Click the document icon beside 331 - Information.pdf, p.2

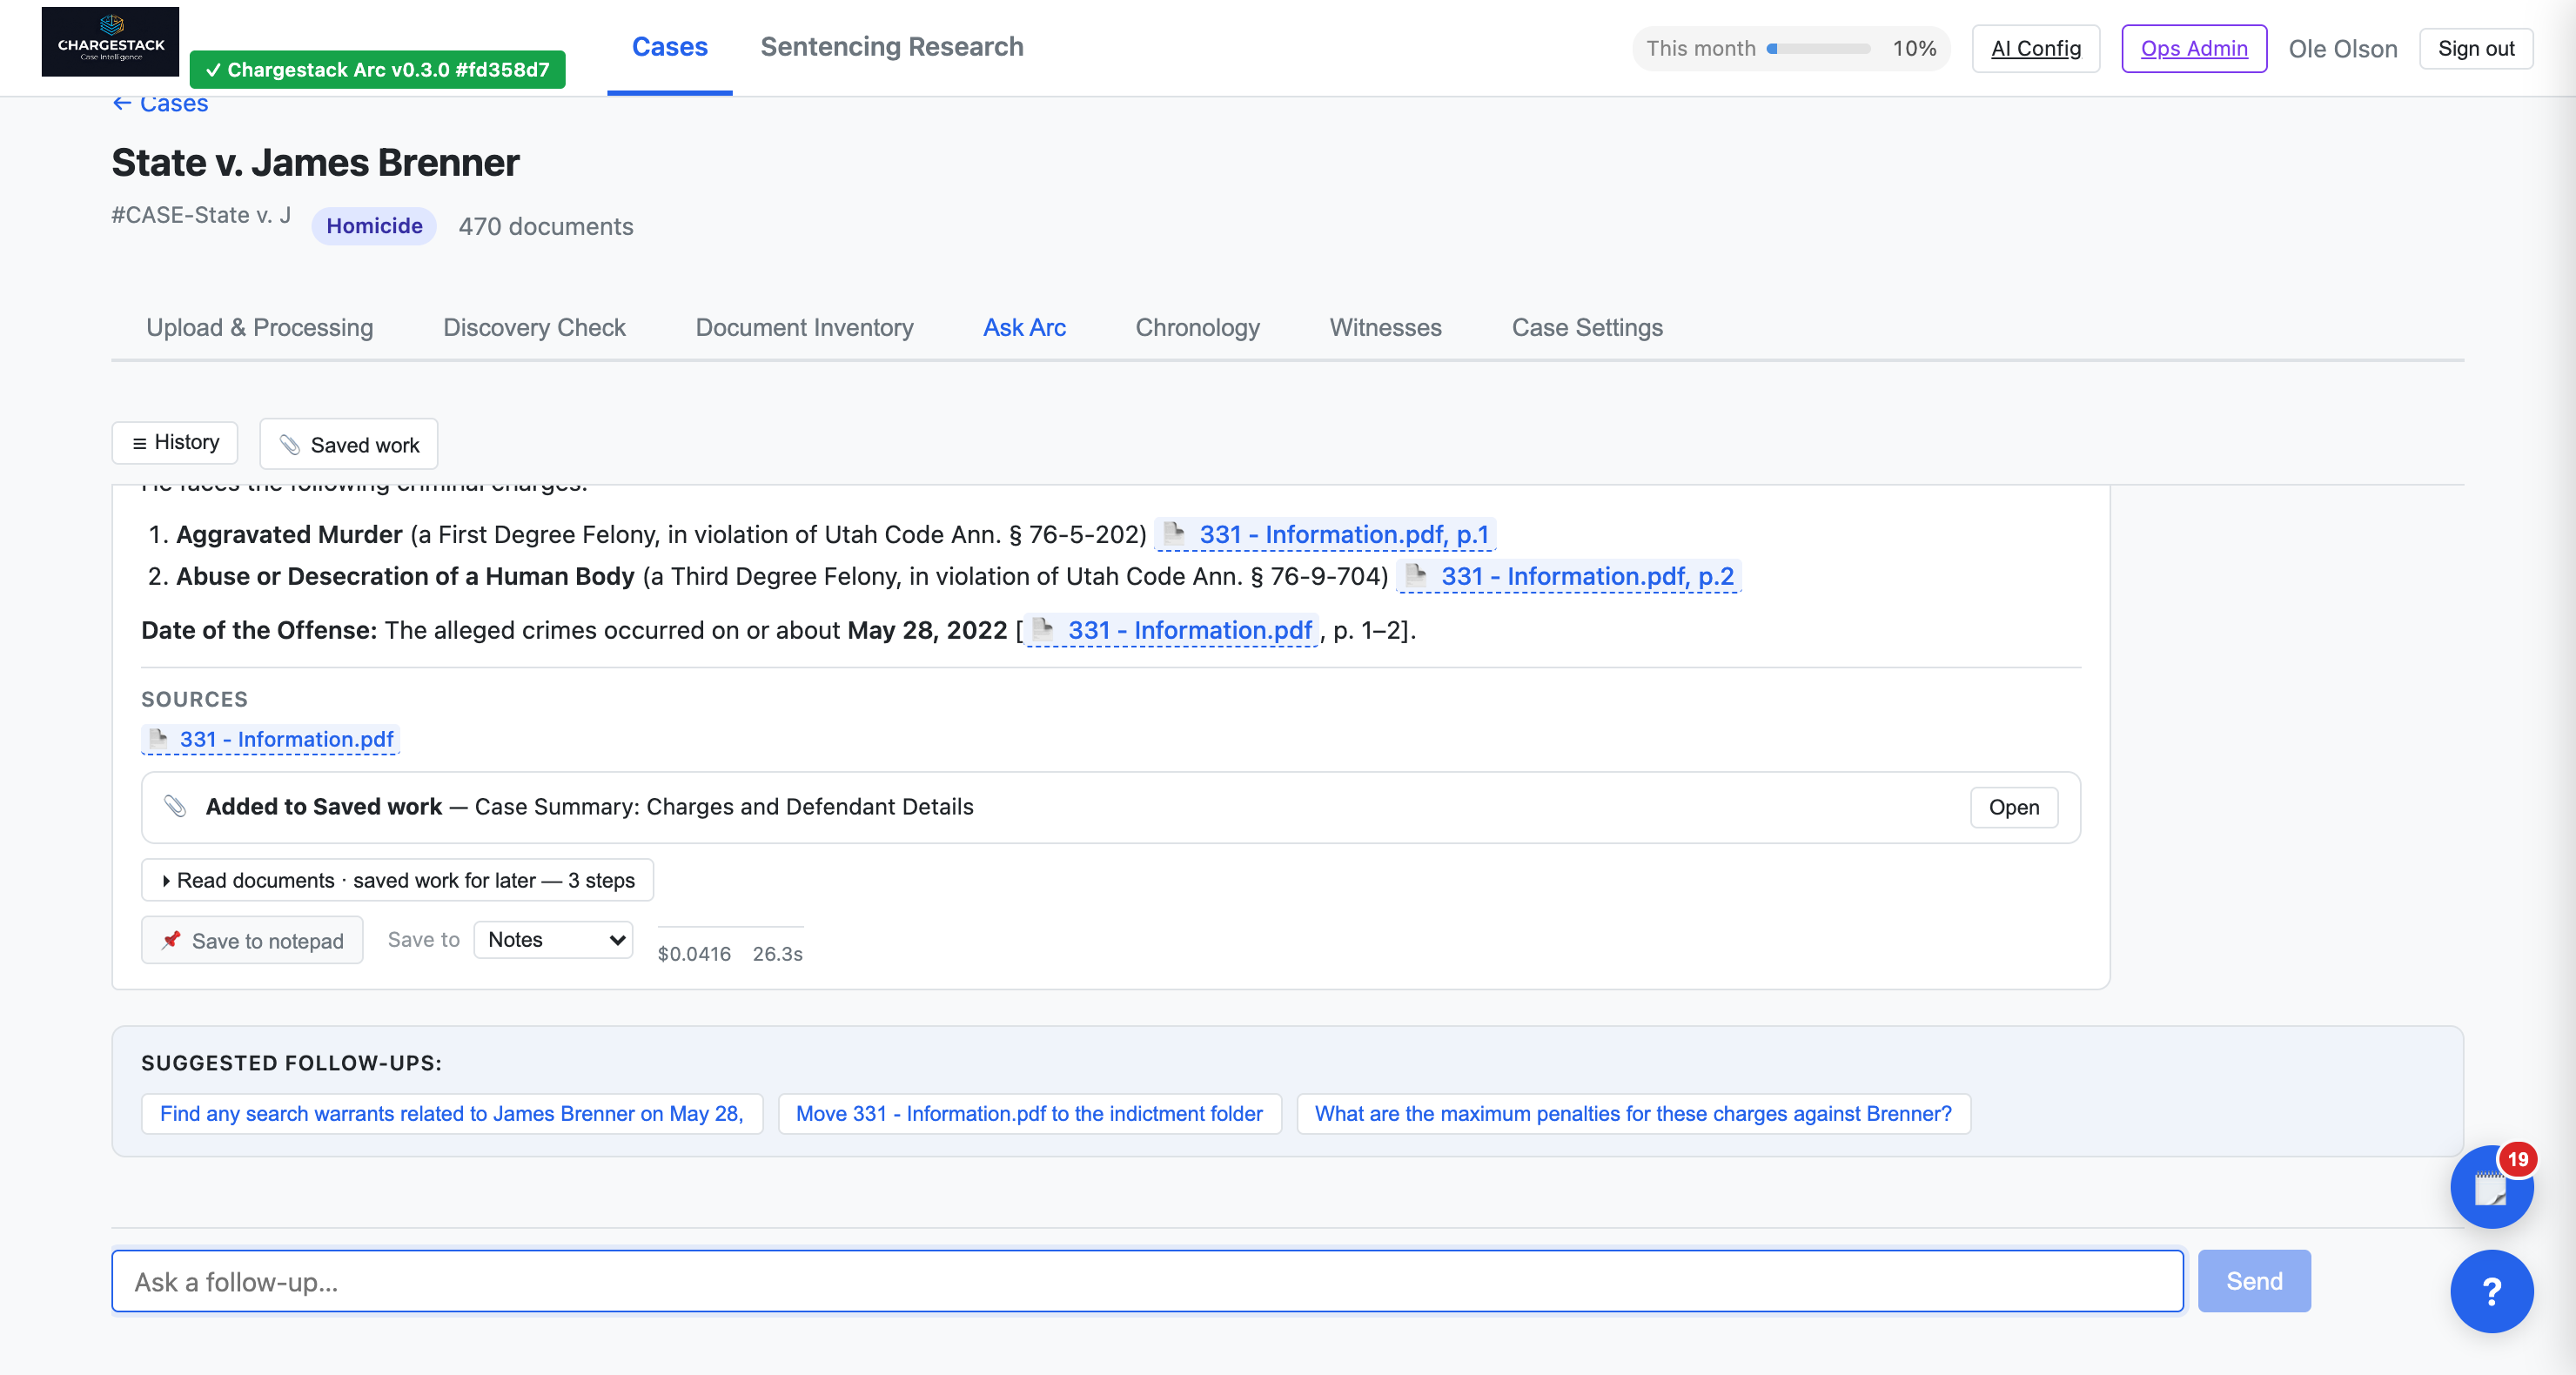1416,575
